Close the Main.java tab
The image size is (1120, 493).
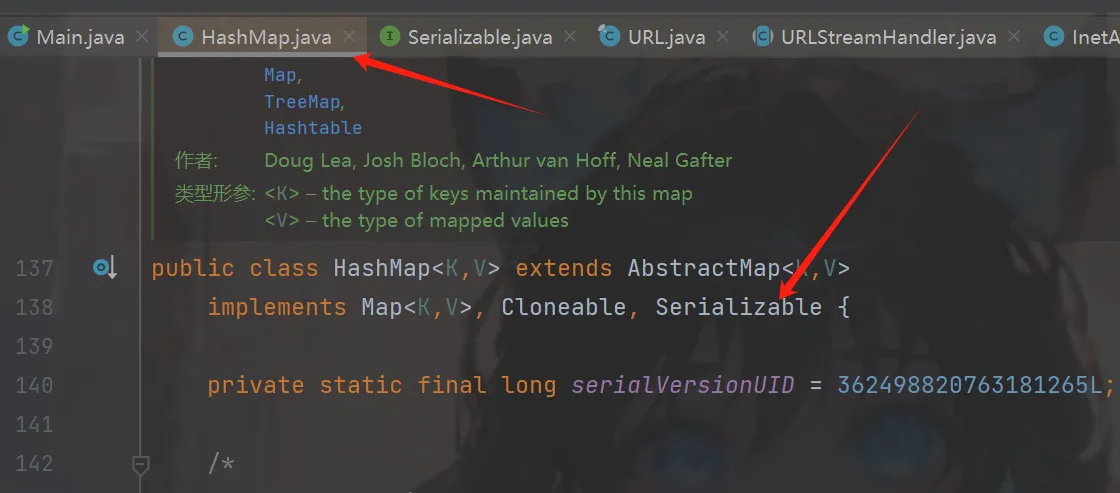click(141, 36)
